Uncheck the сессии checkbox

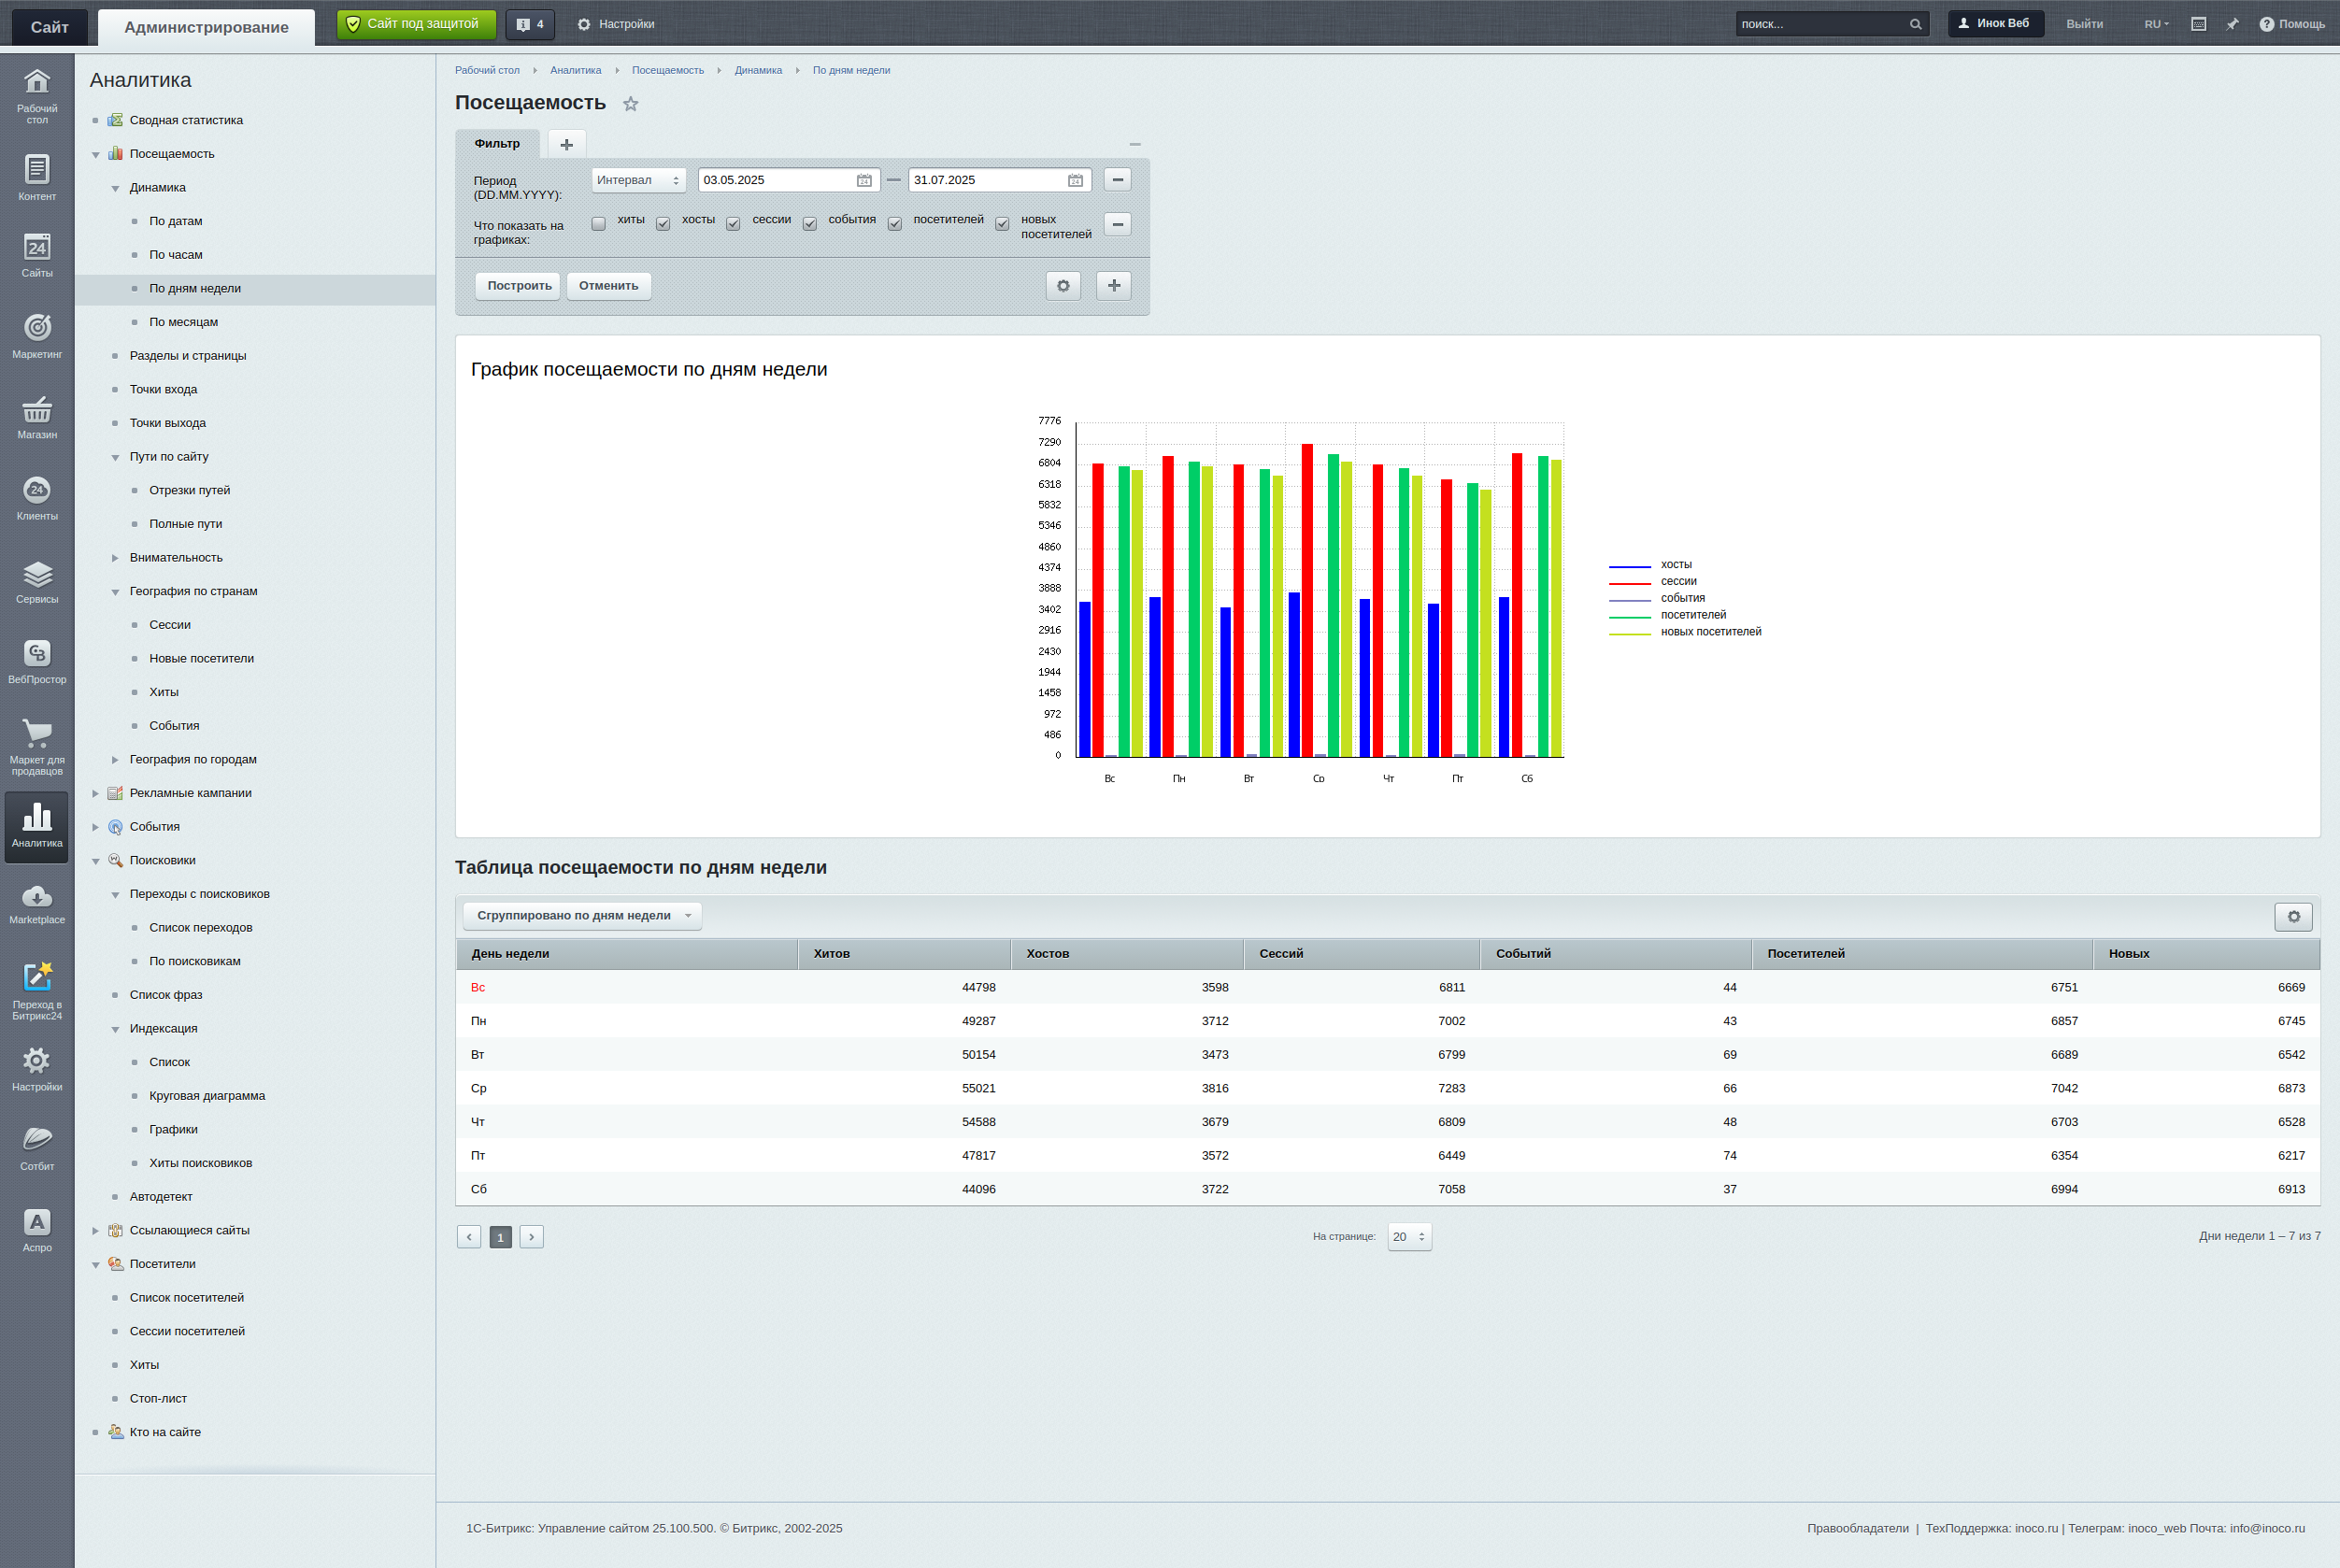tap(733, 224)
